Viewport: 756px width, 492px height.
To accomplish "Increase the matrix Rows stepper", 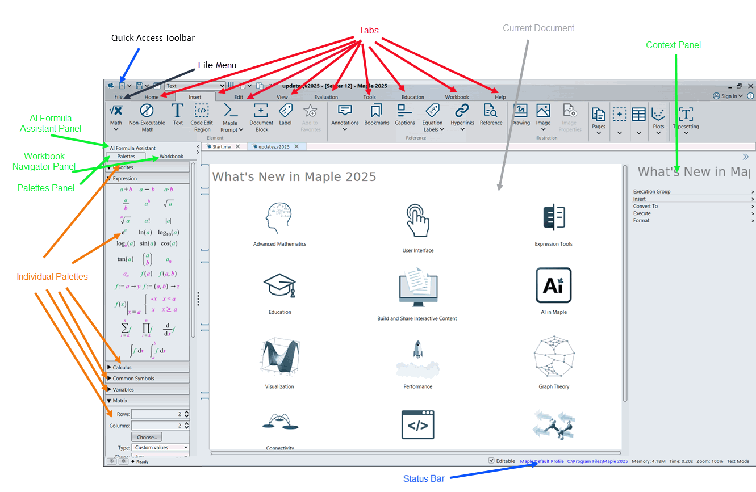I will click(x=187, y=410).
